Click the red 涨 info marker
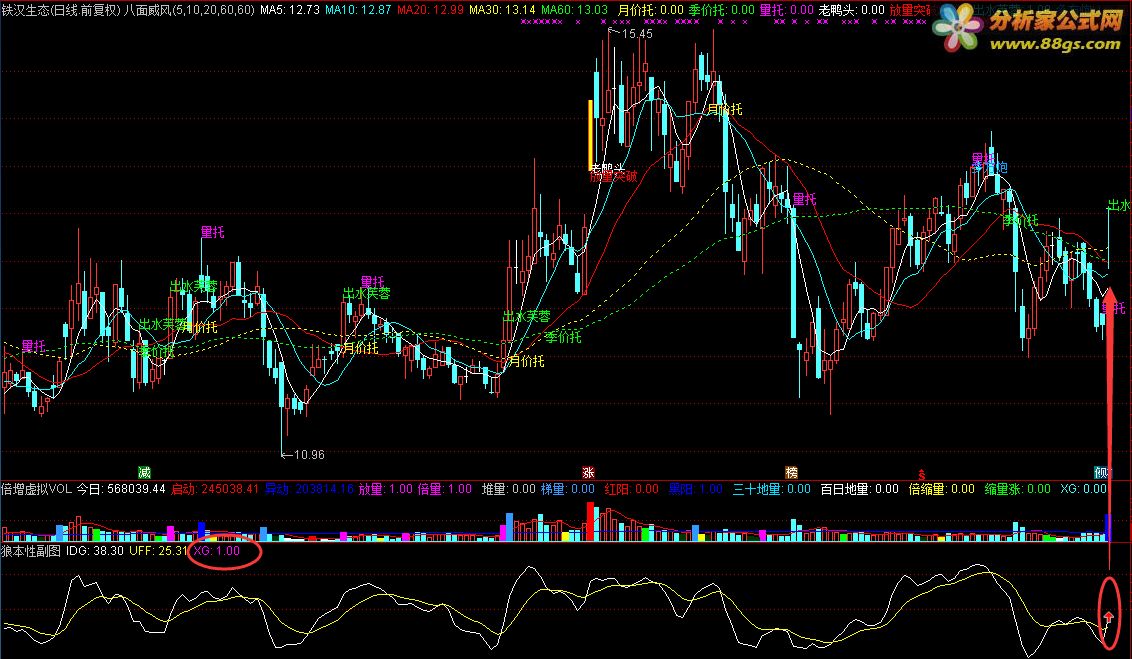The height and width of the screenshot is (659, 1132). point(588,473)
